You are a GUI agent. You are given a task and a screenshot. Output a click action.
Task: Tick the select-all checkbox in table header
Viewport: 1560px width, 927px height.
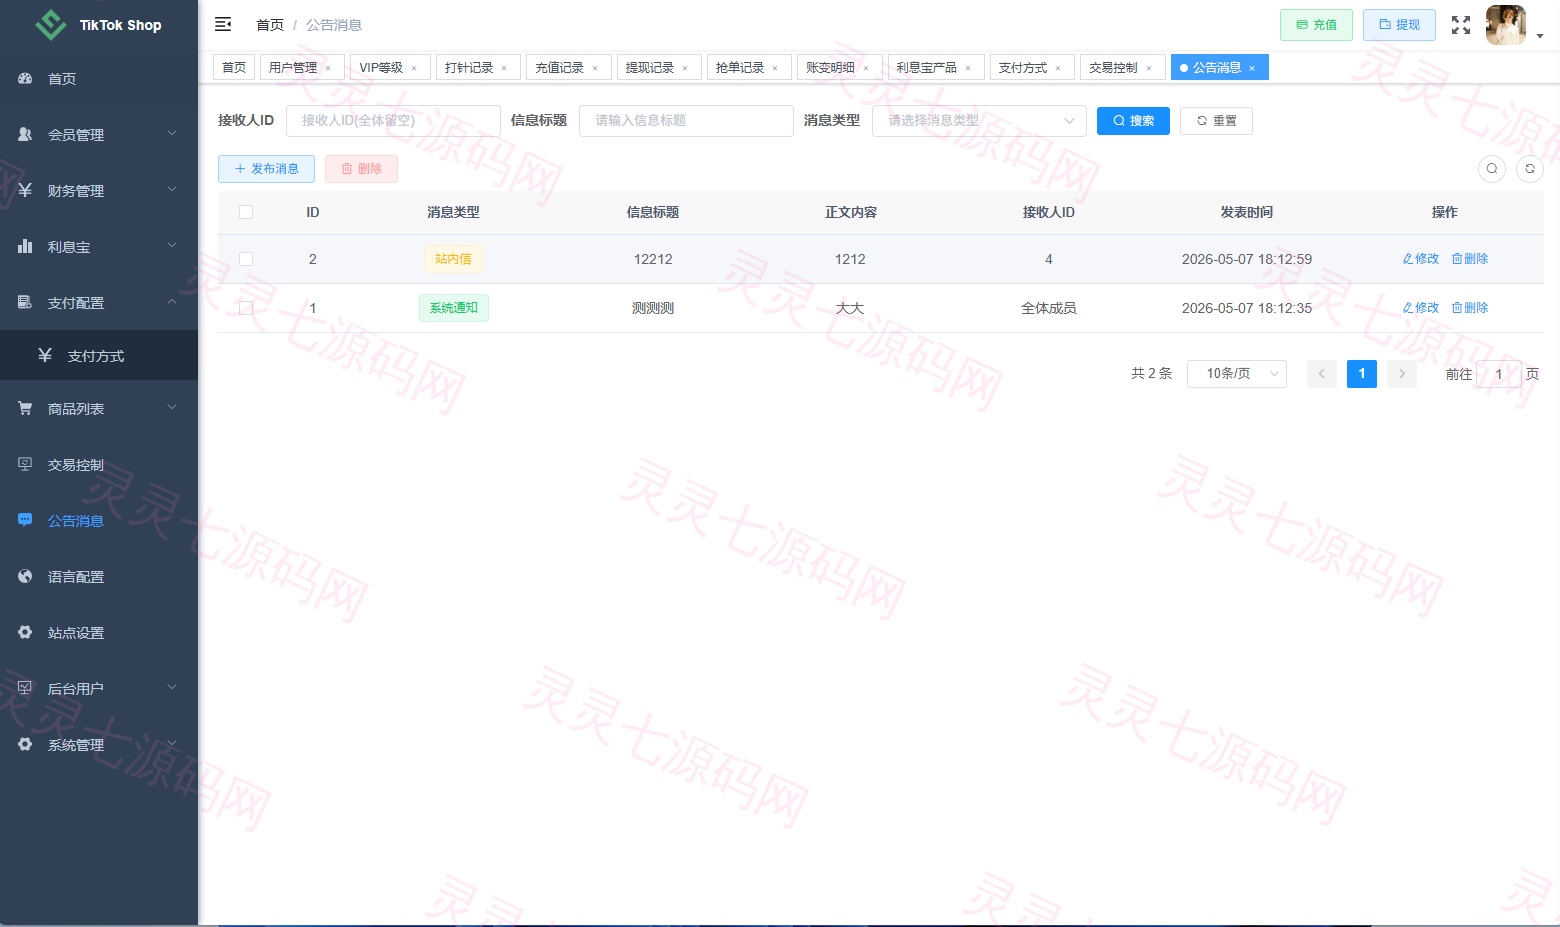click(x=246, y=212)
